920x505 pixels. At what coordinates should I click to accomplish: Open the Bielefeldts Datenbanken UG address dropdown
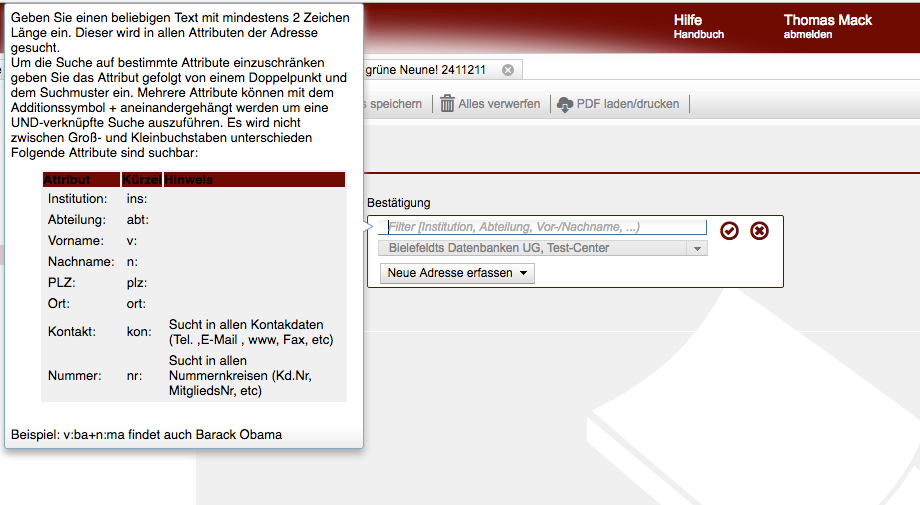(532, 248)
